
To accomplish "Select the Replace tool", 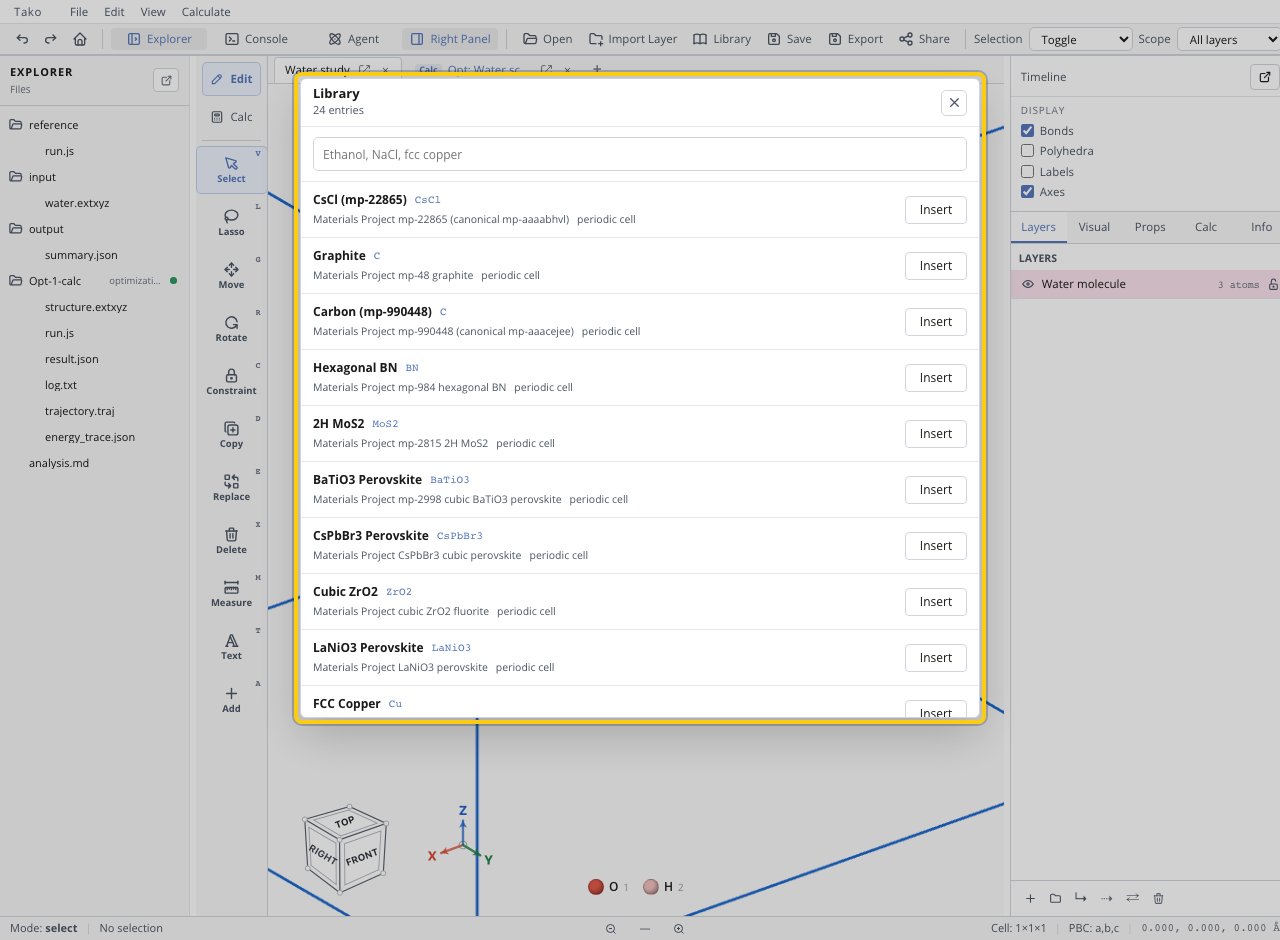I will (x=231, y=487).
